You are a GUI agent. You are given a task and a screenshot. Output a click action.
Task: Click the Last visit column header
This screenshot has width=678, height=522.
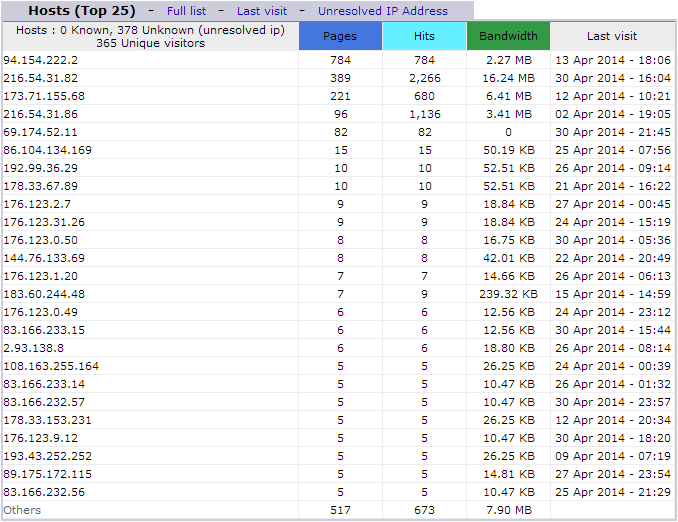pyautogui.click(x=612, y=36)
